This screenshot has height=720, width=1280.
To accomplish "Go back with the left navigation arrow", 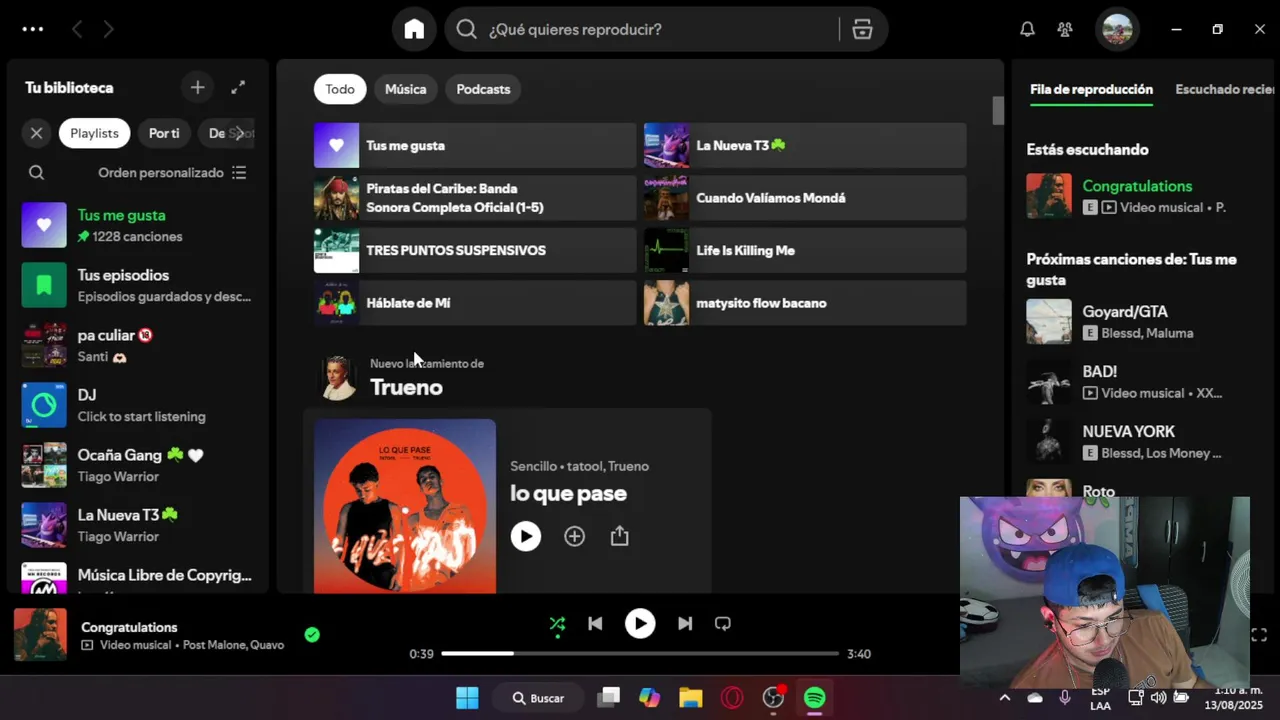I will tap(77, 29).
